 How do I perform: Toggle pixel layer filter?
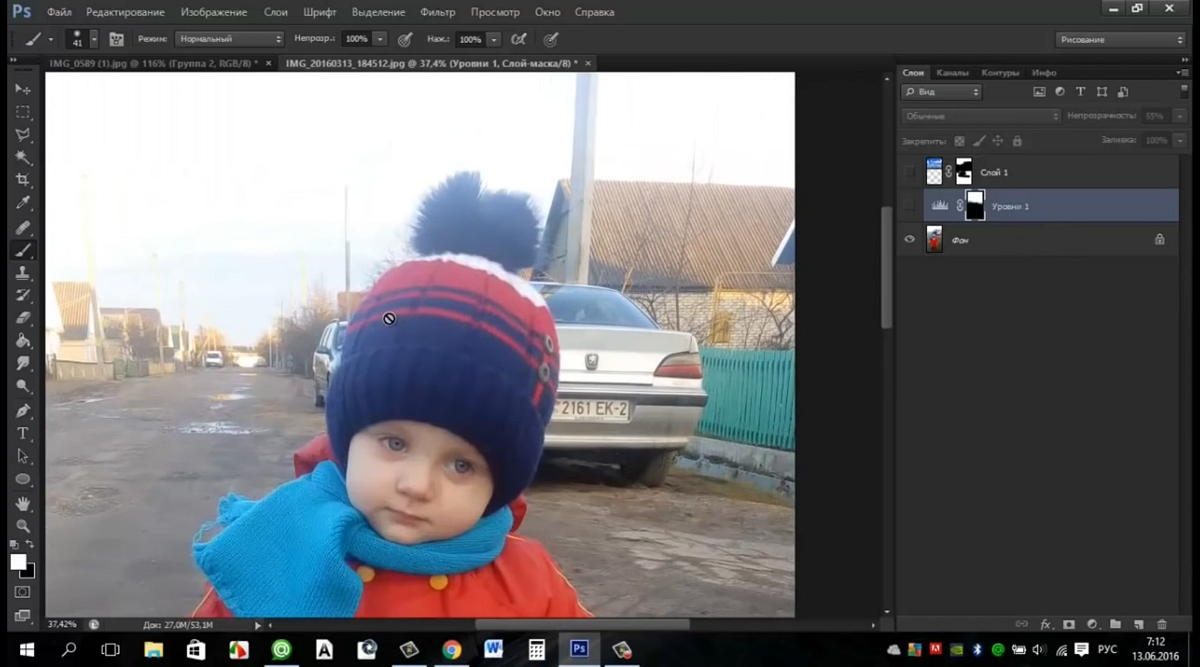click(1039, 92)
